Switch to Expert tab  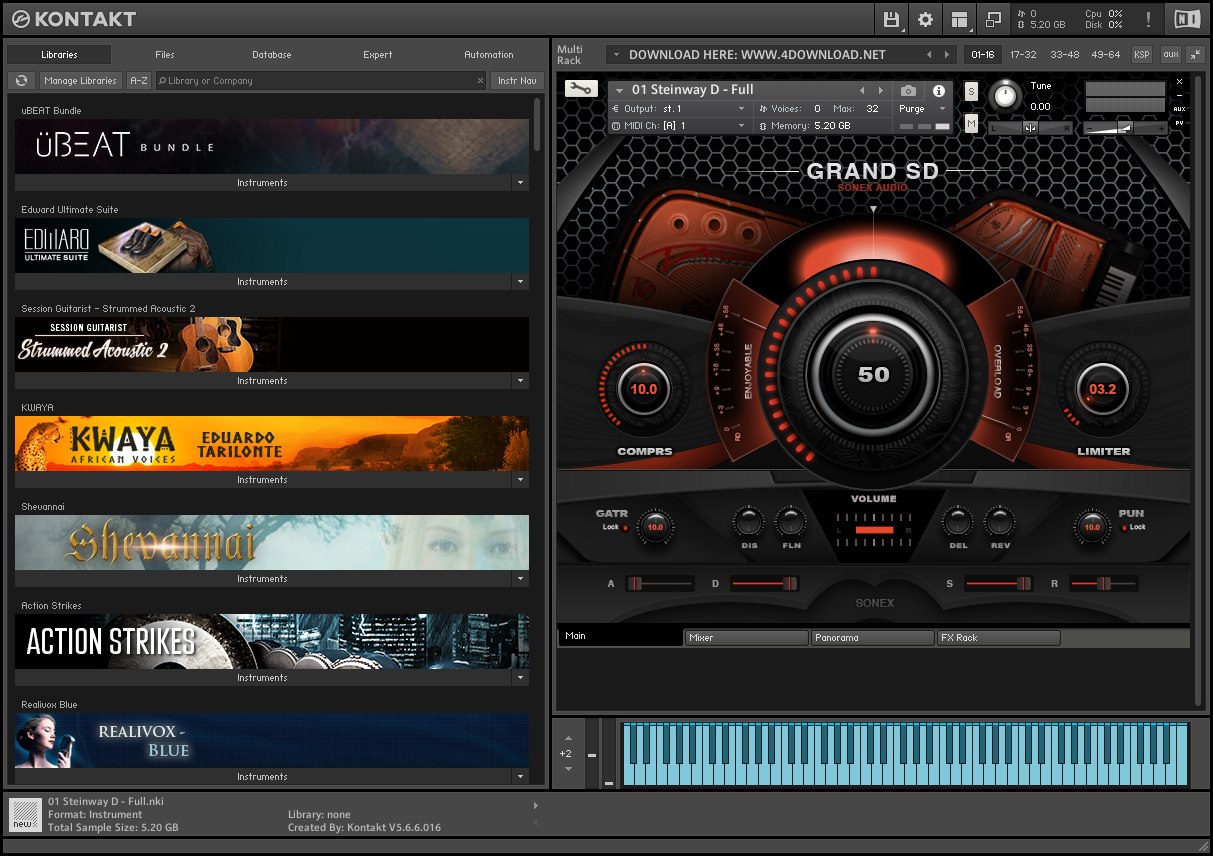(378, 55)
